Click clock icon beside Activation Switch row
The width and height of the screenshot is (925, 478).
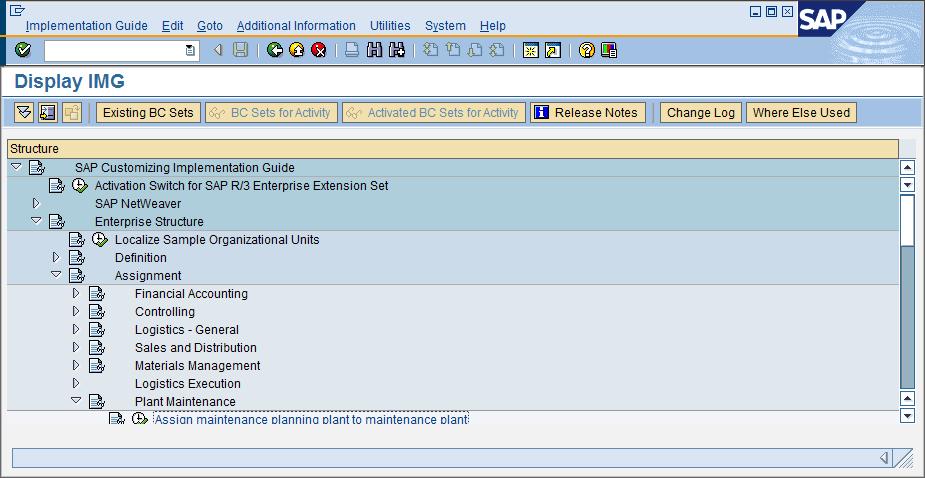(x=80, y=185)
